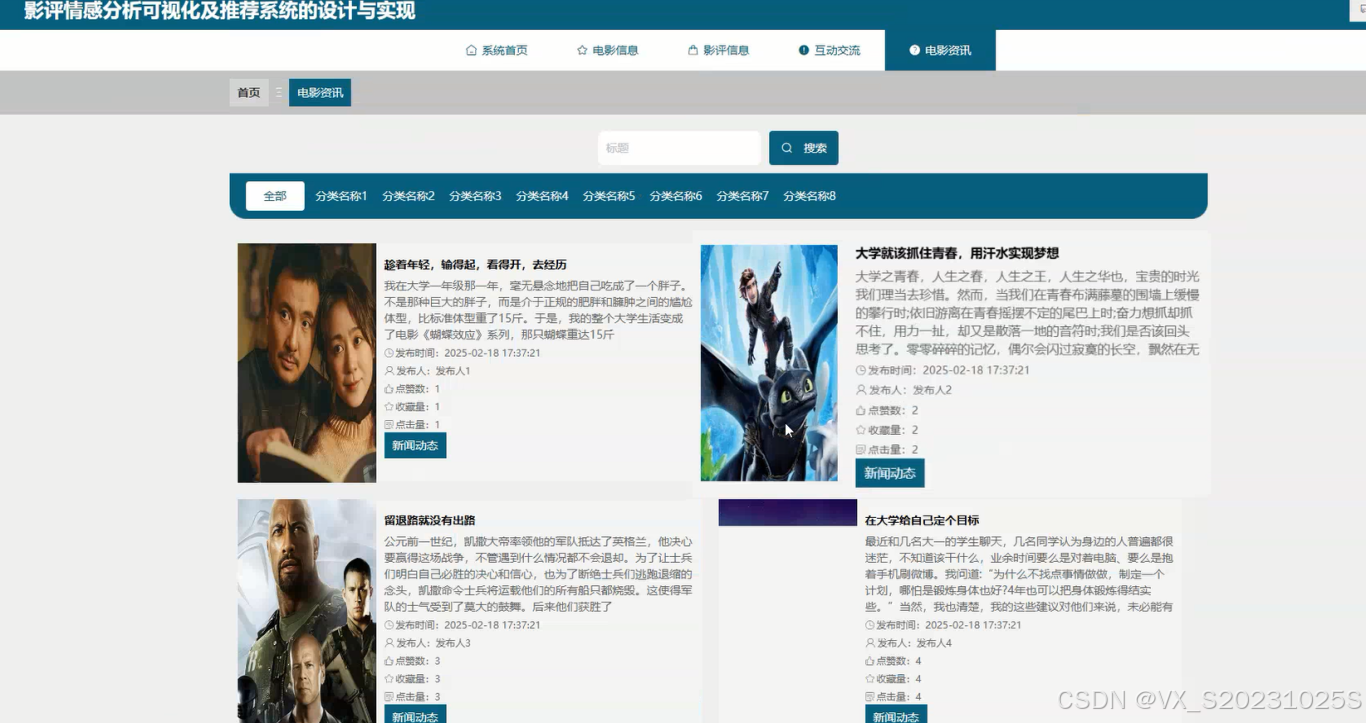
Task: Click the magnifier icon in 搜索 button
Action: (x=787, y=148)
